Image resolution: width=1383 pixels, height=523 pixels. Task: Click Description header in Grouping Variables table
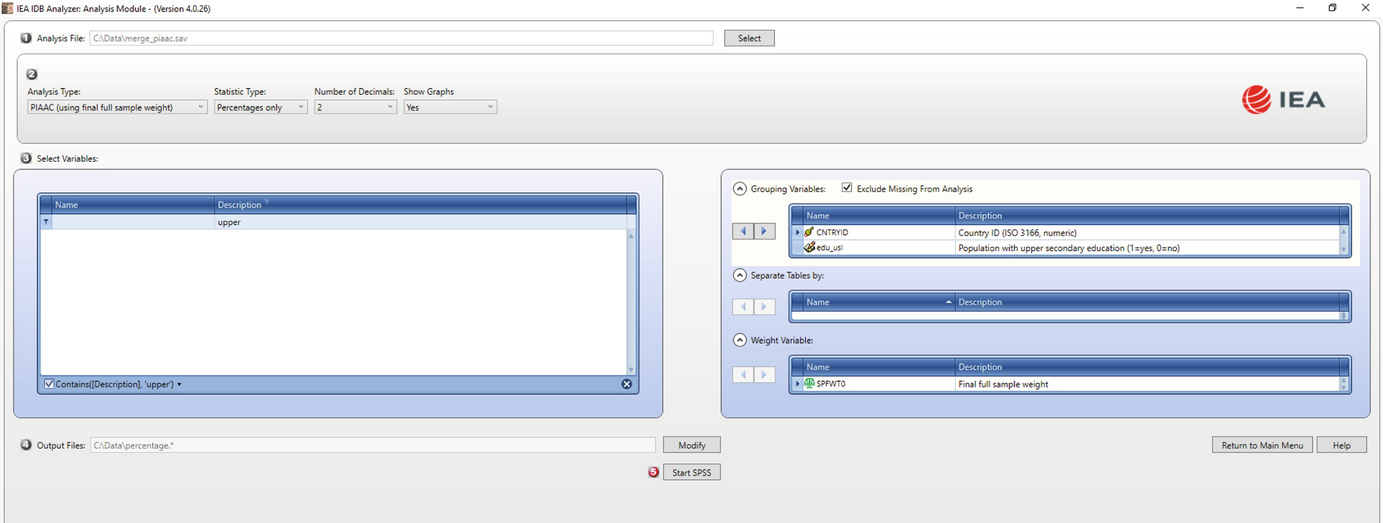(1147, 215)
